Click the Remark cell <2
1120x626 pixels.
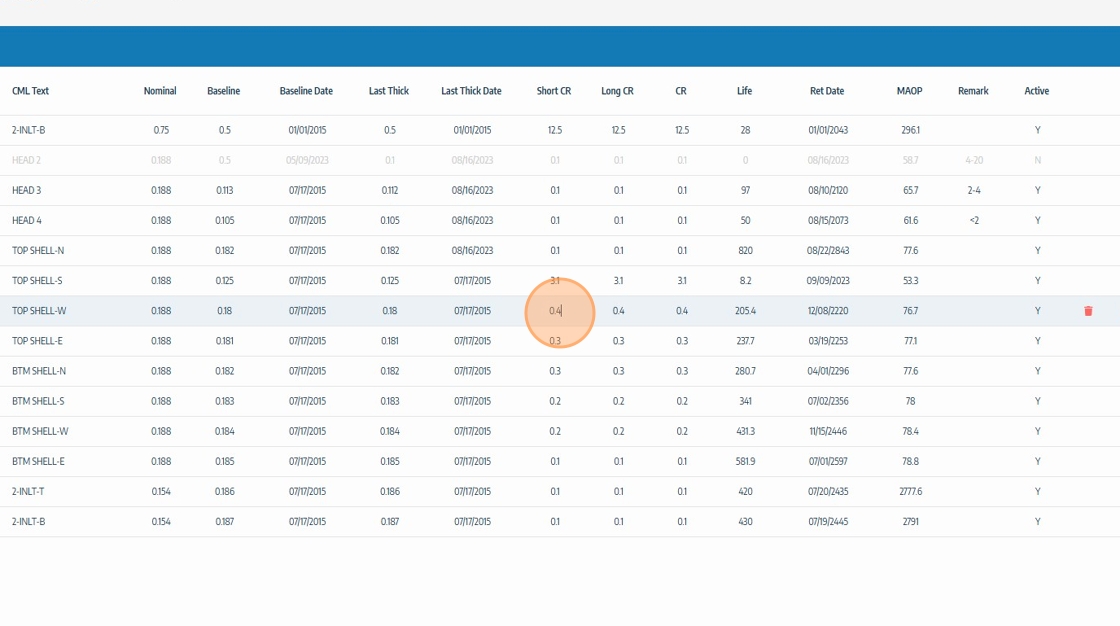click(974, 220)
